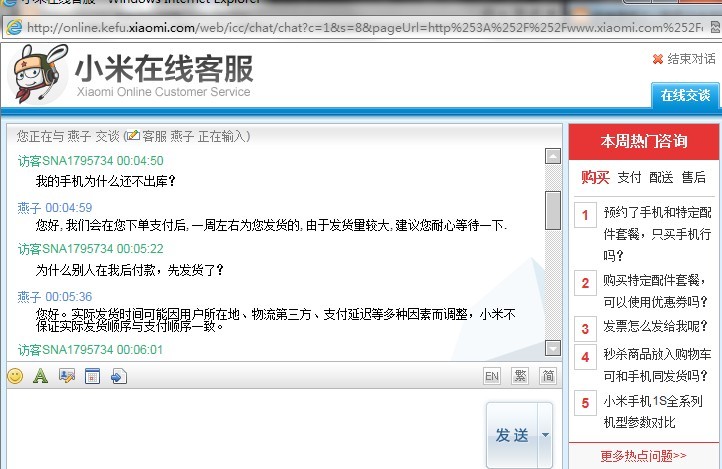Image resolution: width=722 pixels, height=469 pixels.
Task: Open question 4 about 秒杀商品放入购物车
Action: tap(658, 365)
